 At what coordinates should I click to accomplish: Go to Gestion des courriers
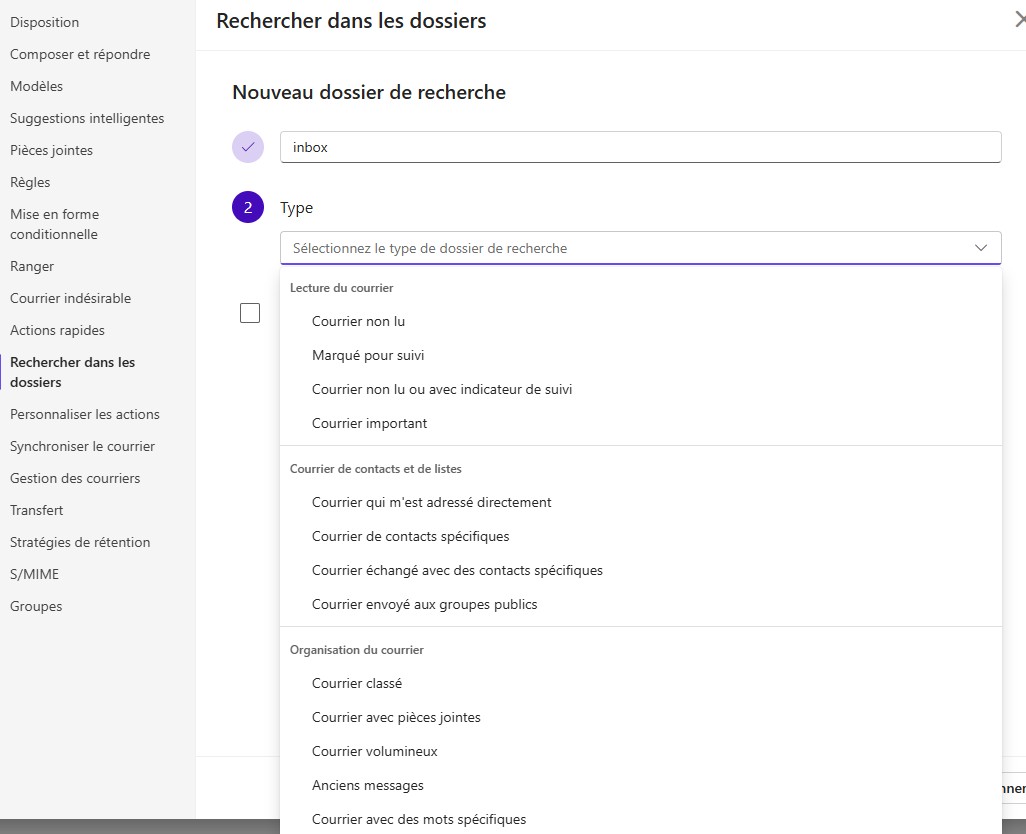click(75, 478)
